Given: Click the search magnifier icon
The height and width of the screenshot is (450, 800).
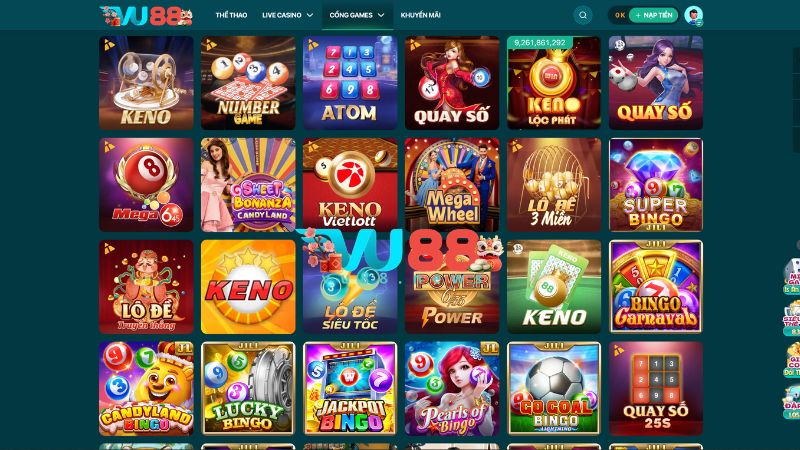Looking at the screenshot, I should point(583,15).
